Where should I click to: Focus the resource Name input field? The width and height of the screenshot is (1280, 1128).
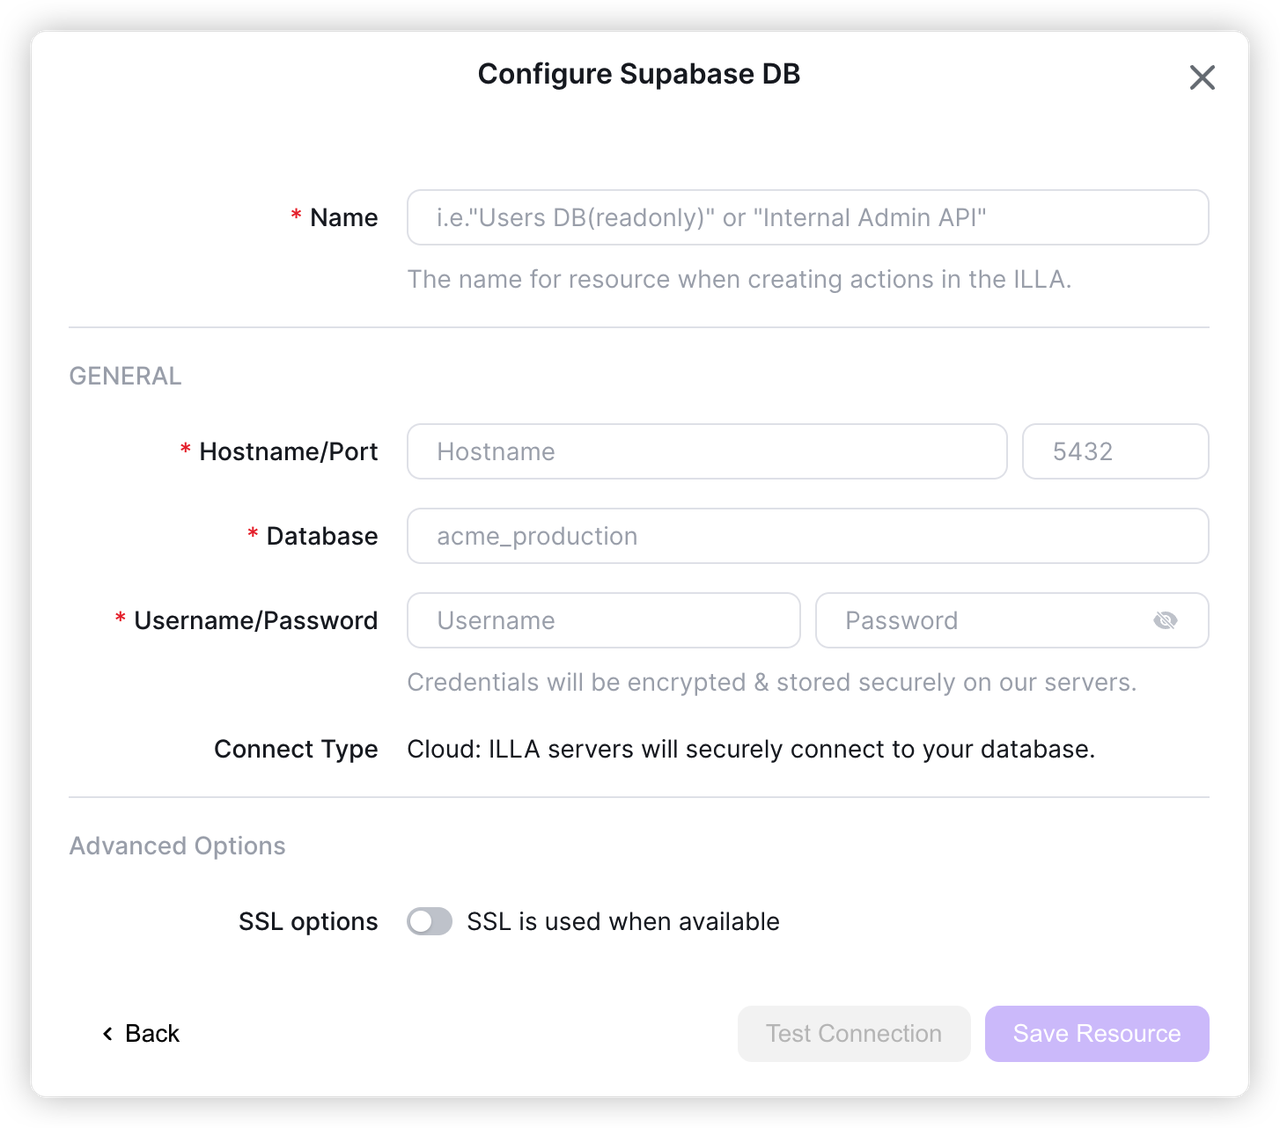point(808,217)
